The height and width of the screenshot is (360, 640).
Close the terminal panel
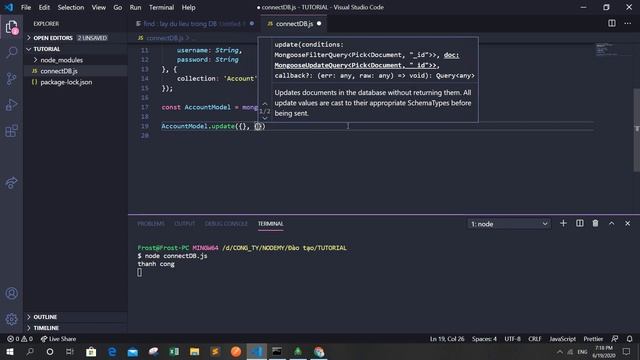pyautogui.click(x=627, y=223)
